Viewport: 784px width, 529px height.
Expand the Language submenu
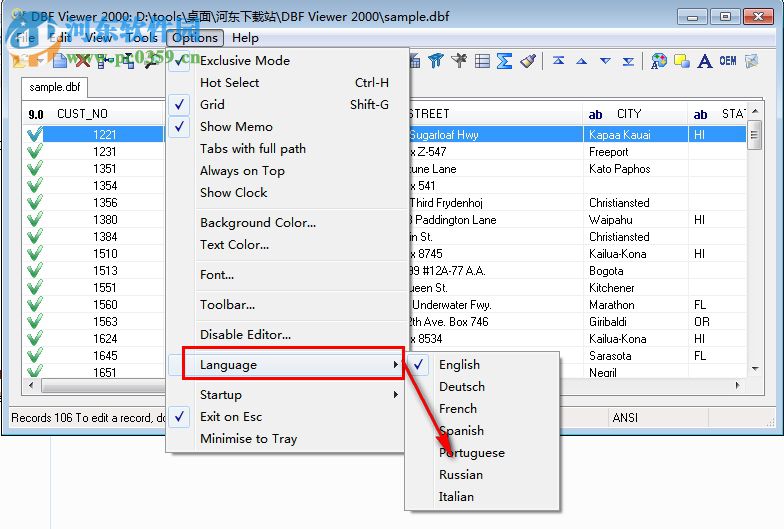click(286, 364)
